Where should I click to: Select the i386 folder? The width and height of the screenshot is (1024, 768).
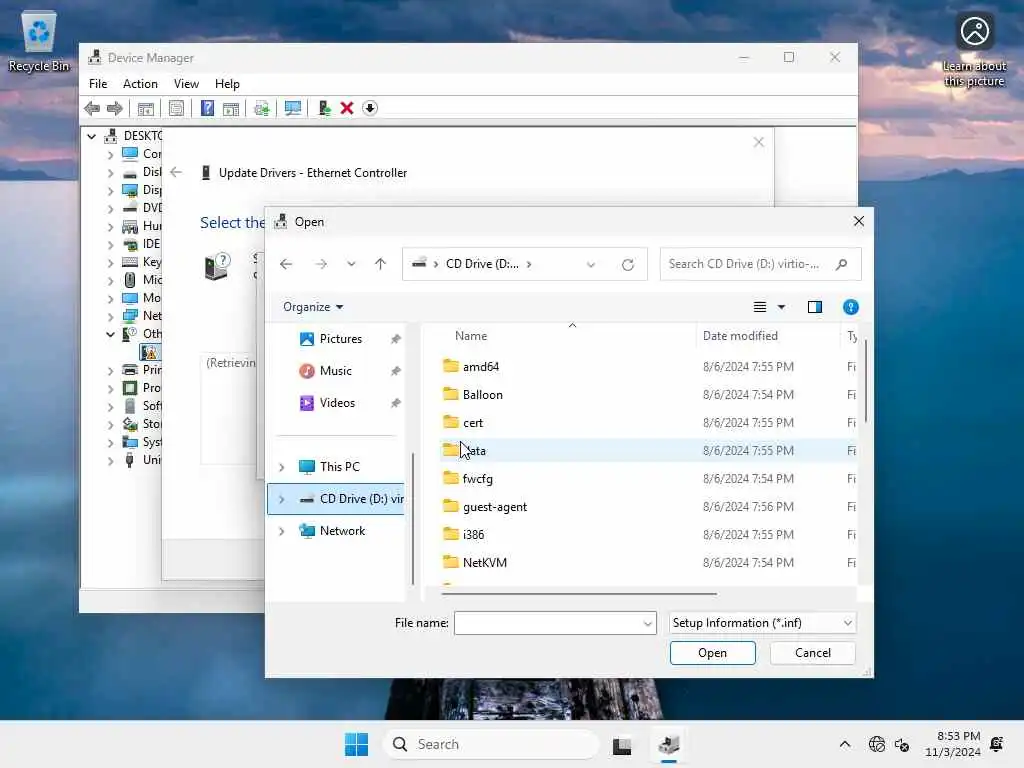click(473, 534)
